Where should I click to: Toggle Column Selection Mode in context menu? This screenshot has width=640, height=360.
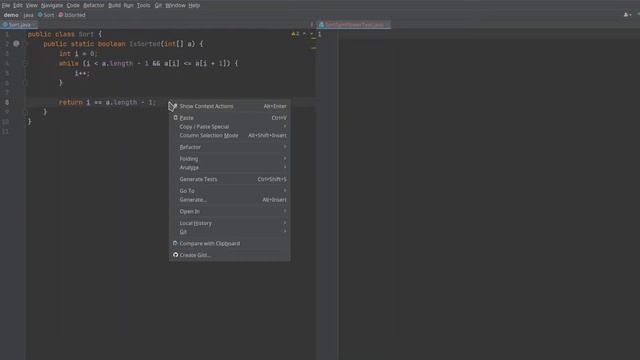230,136
